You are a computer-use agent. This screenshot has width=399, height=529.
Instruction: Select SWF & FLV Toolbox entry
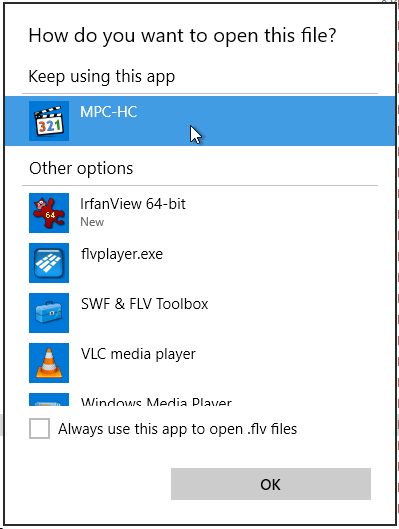200,313
